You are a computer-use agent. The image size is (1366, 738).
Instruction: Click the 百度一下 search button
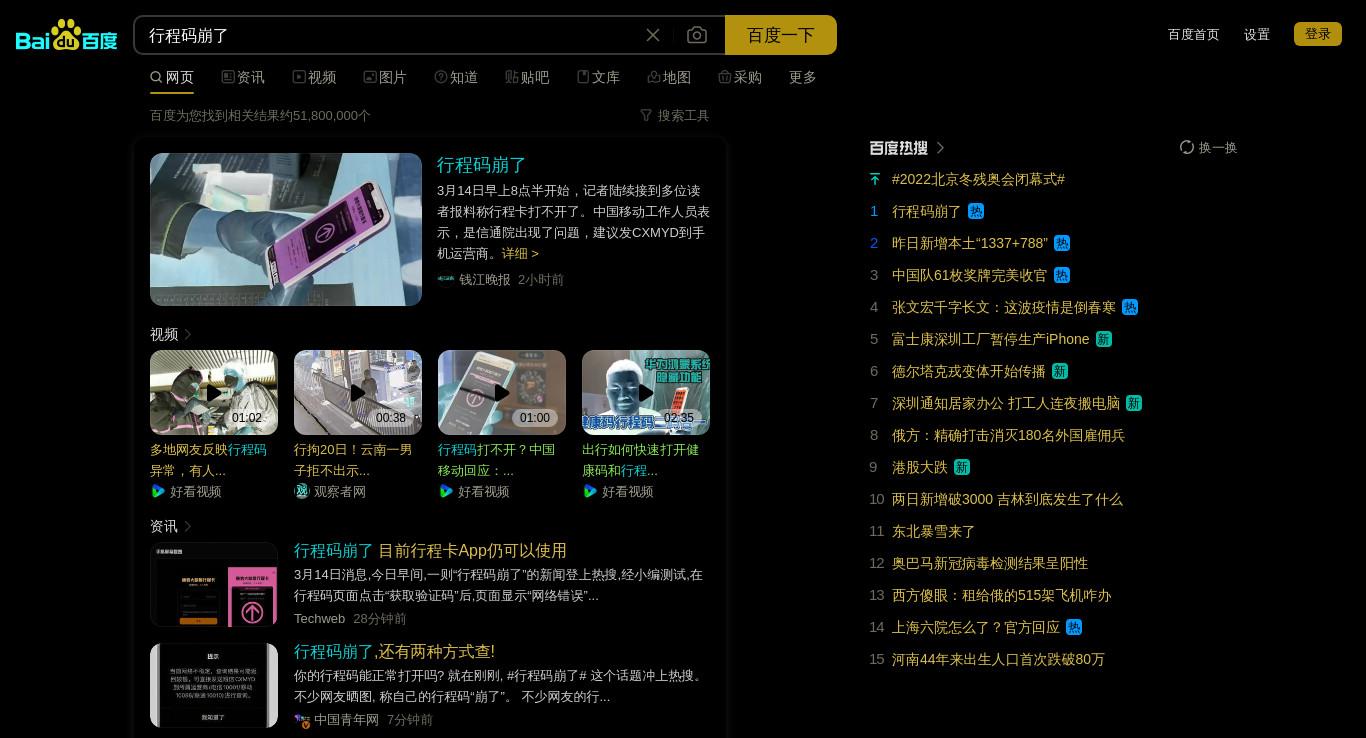pyautogui.click(x=781, y=35)
